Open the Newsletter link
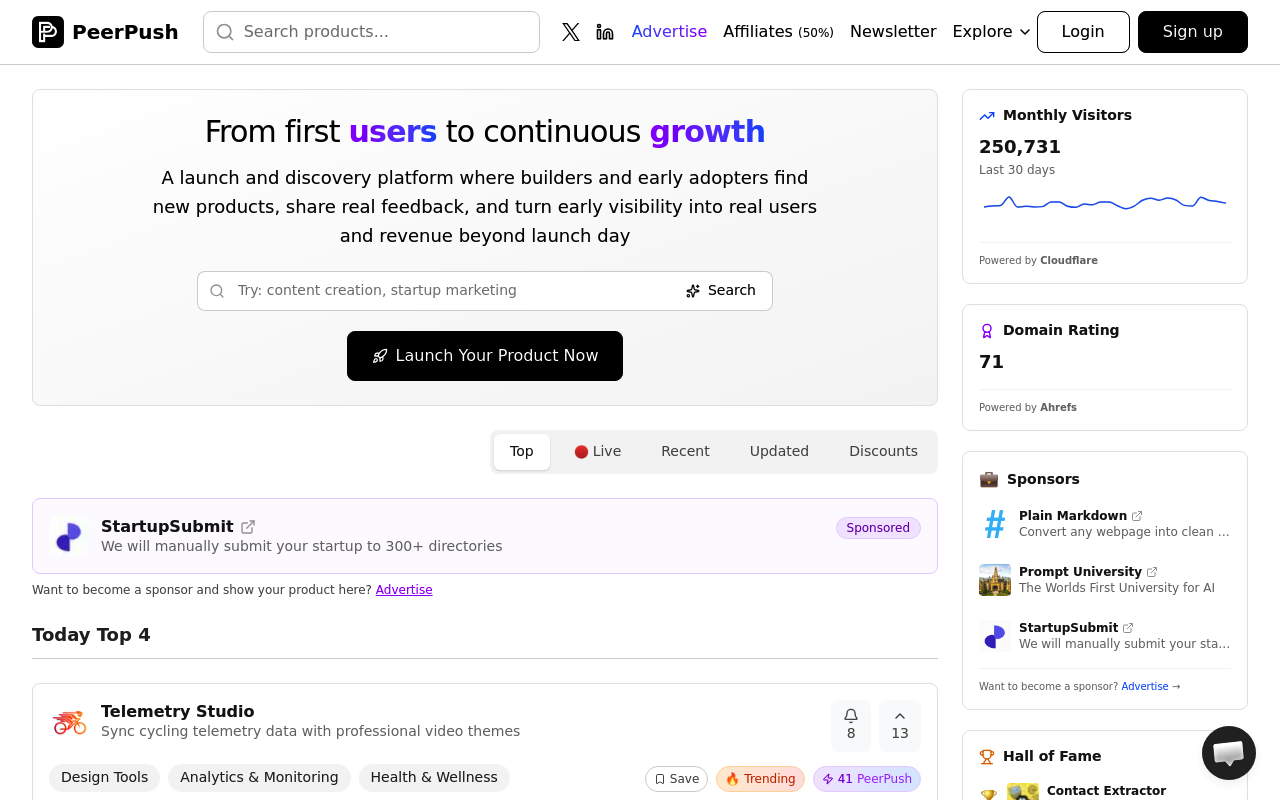 pyautogui.click(x=893, y=32)
